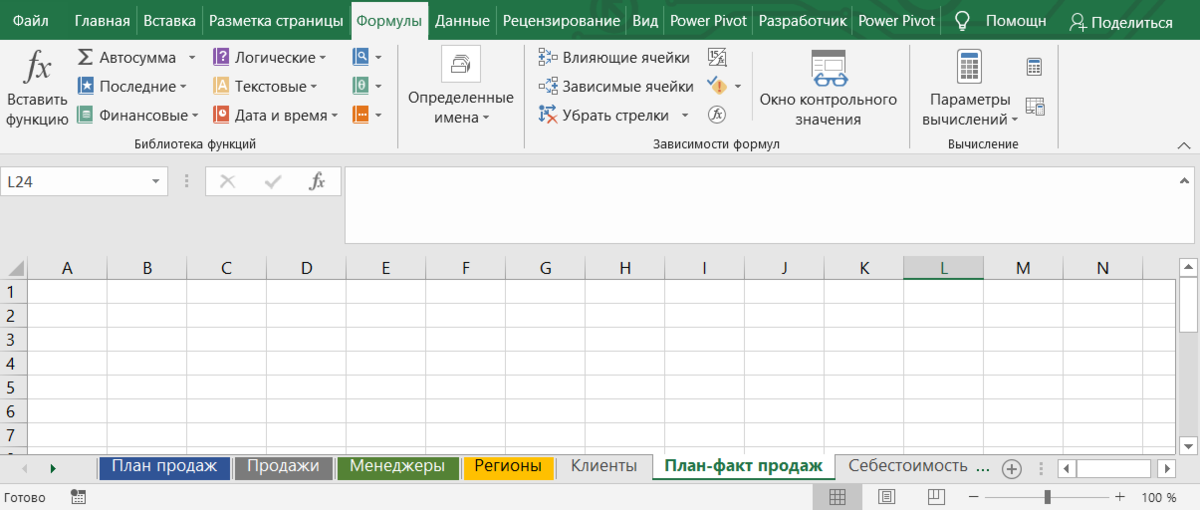Expand the Error Checking dropdown arrow
This screenshot has width=1200, height=510.
tap(738, 86)
